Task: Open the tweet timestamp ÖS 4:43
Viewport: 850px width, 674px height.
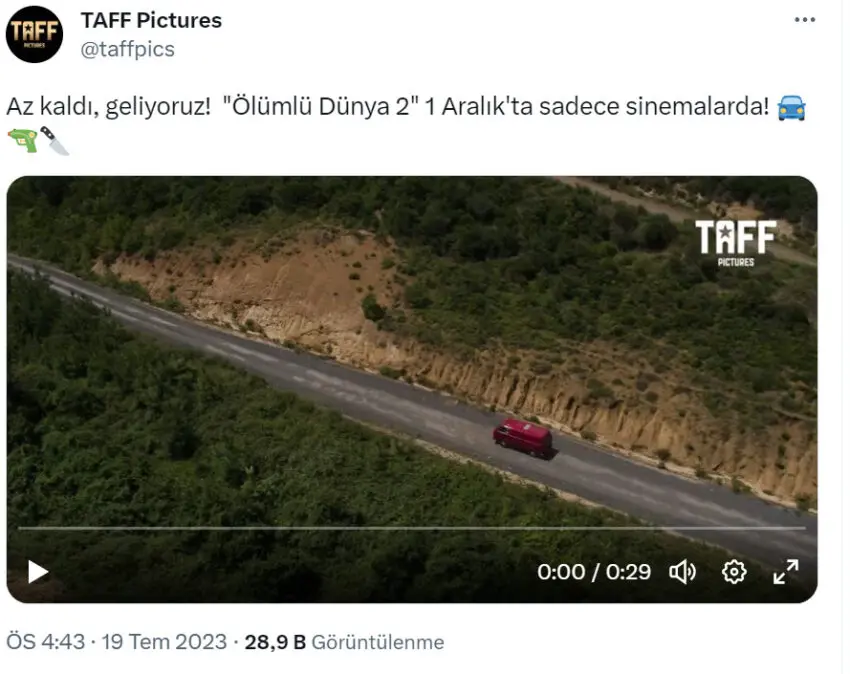Action: tap(46, 642)
